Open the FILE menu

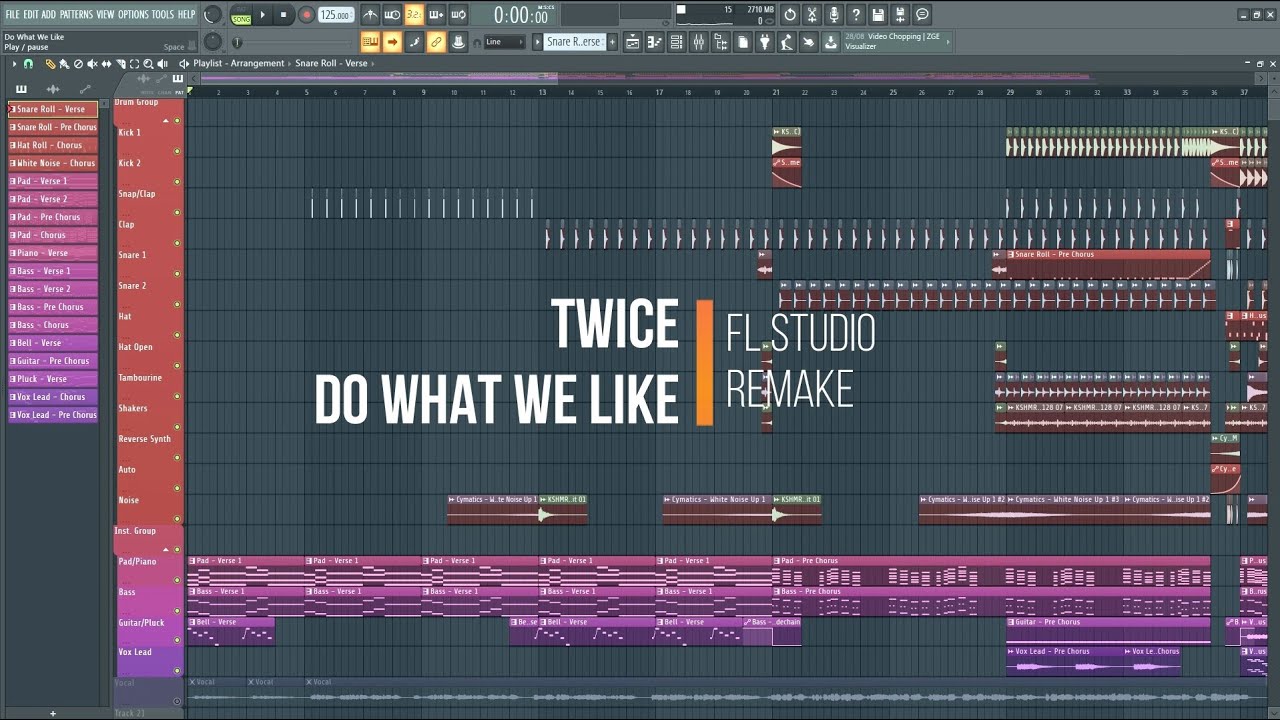click(x=12, y=14)
